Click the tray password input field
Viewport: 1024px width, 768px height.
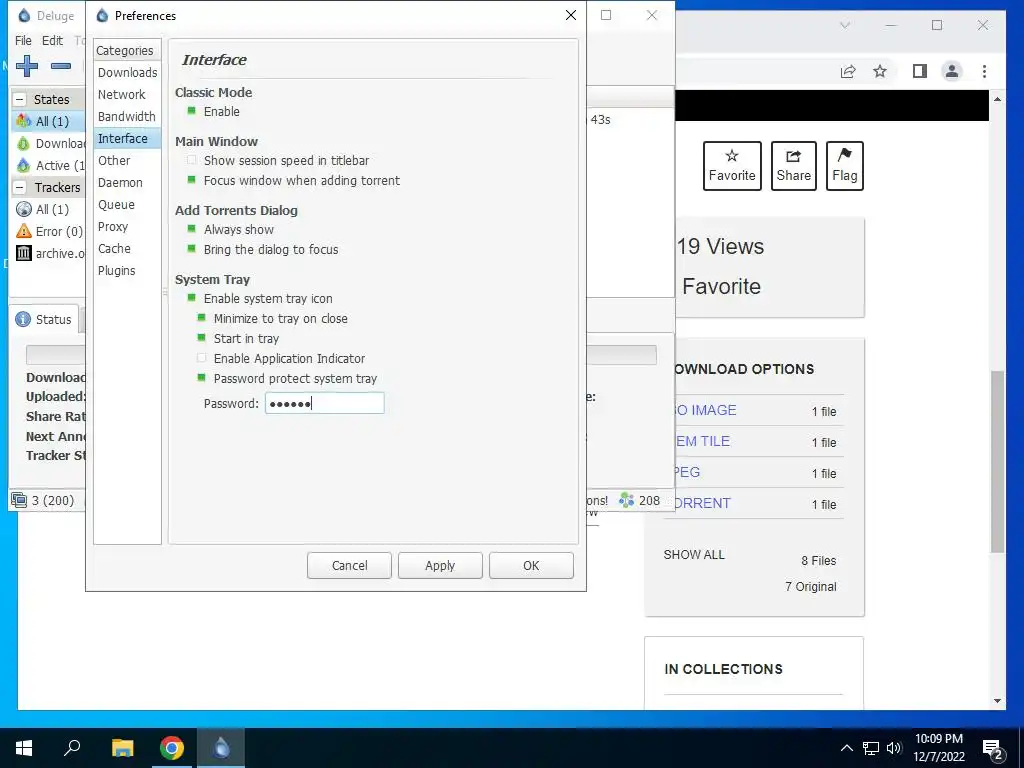(325, 404)
